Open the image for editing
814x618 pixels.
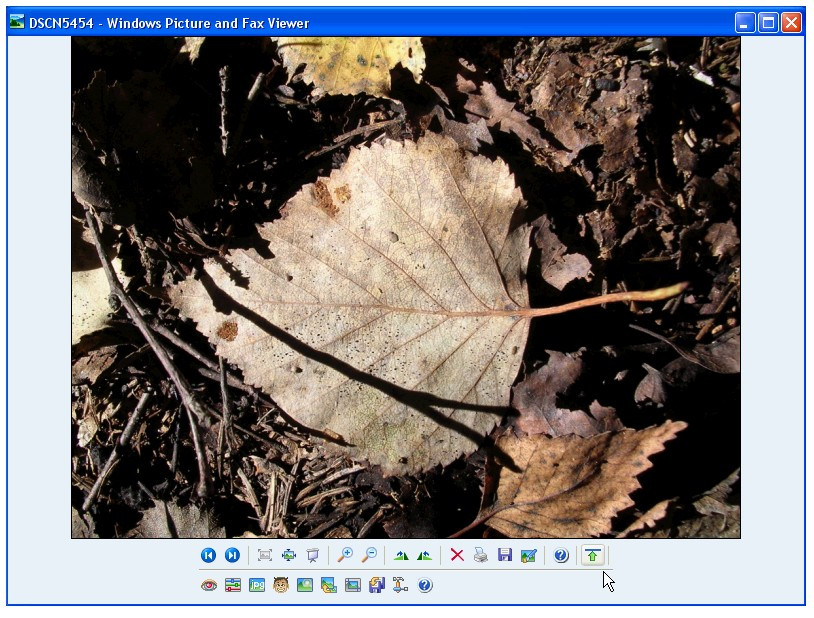[528, 555]
